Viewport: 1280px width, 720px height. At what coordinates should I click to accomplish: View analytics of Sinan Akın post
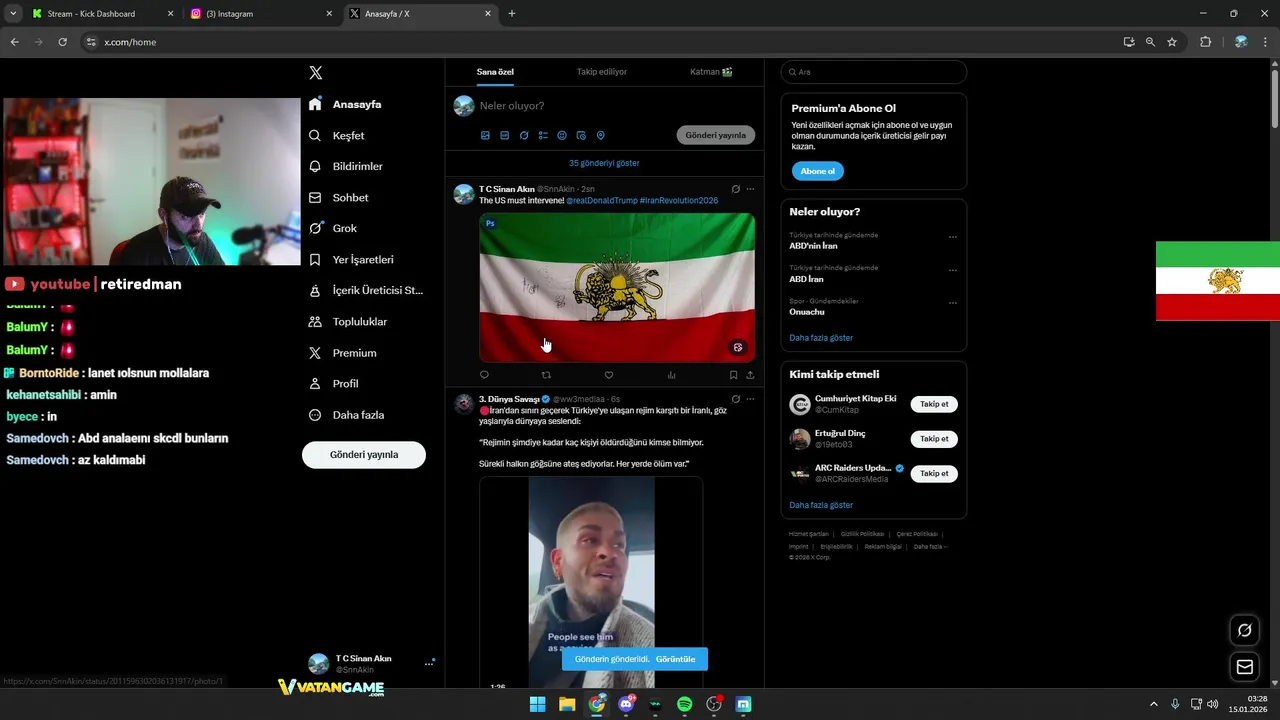pyautogui.click(x=671, y=375)
